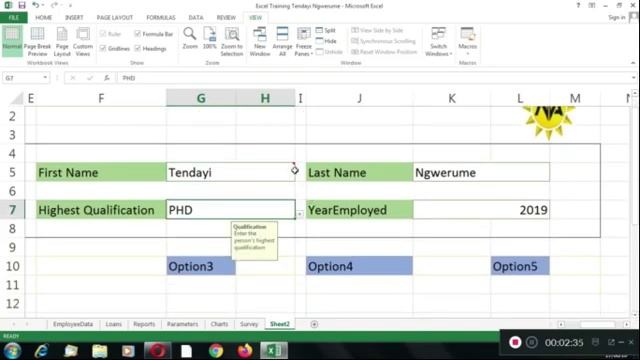Pause the screen recording
This screenshot has height=360, width=640.
(x=531, y=342)
